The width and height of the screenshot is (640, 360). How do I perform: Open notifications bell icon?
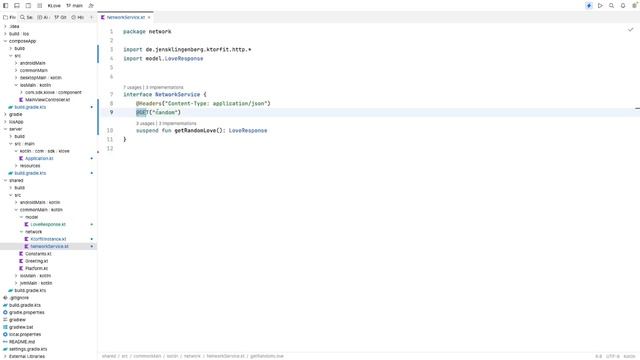click(x=623, y=6)
